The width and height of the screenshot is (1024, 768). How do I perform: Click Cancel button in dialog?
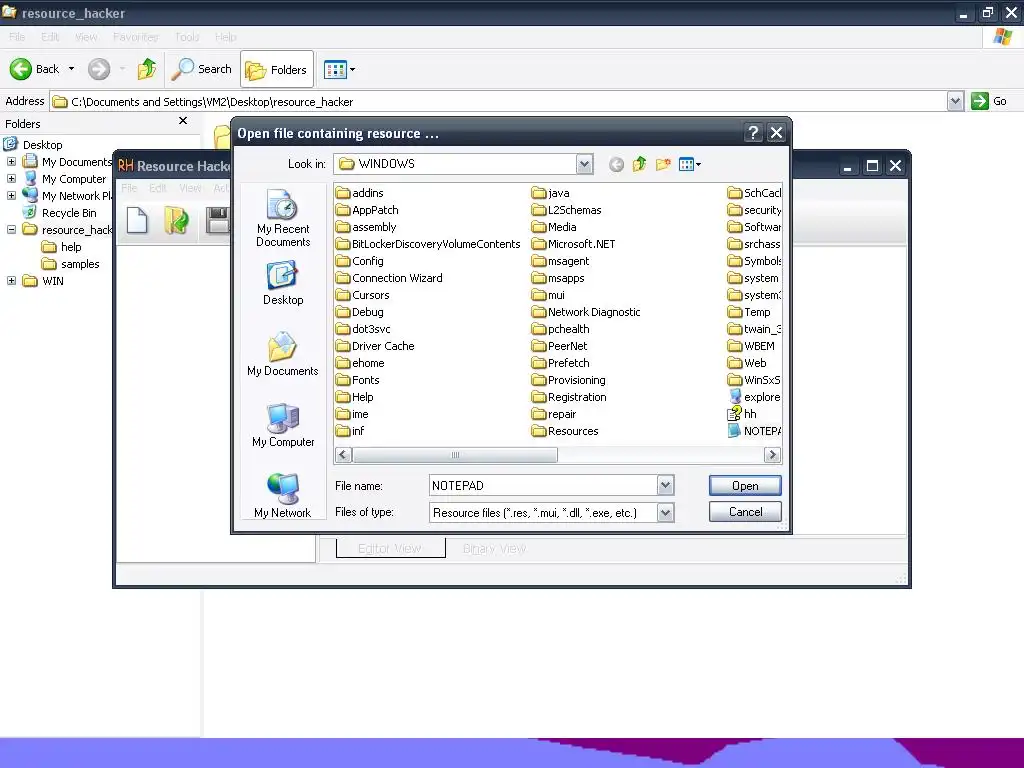click(x=745, y=512)
